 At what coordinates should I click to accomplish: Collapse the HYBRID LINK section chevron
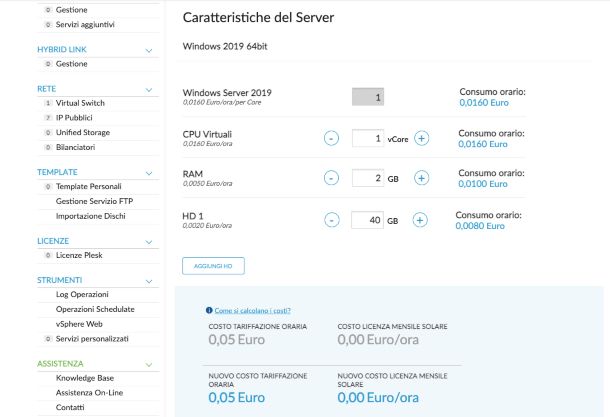pyautogui.click(x=149, y=51)
